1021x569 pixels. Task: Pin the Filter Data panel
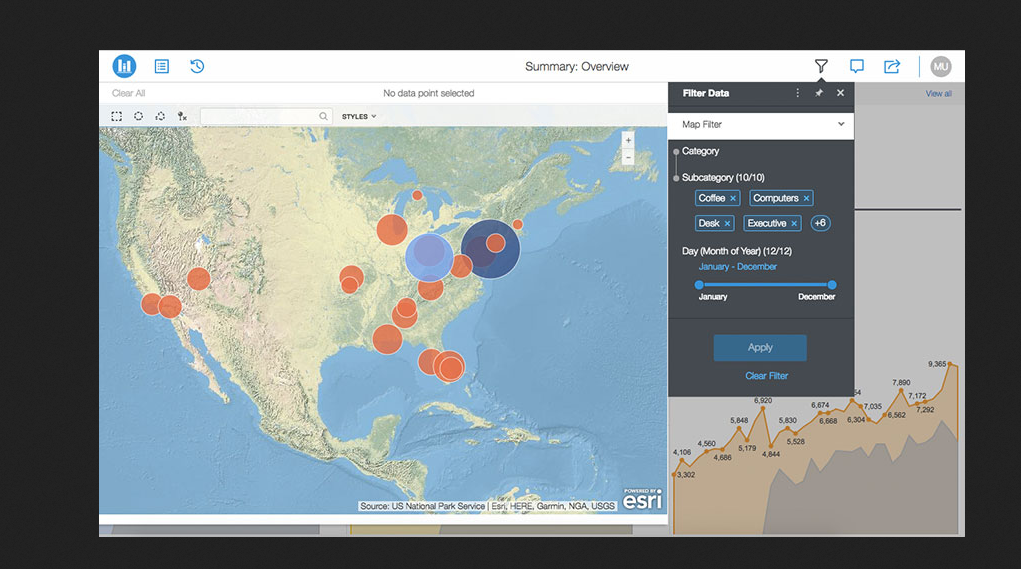click(x=819, y=93)
